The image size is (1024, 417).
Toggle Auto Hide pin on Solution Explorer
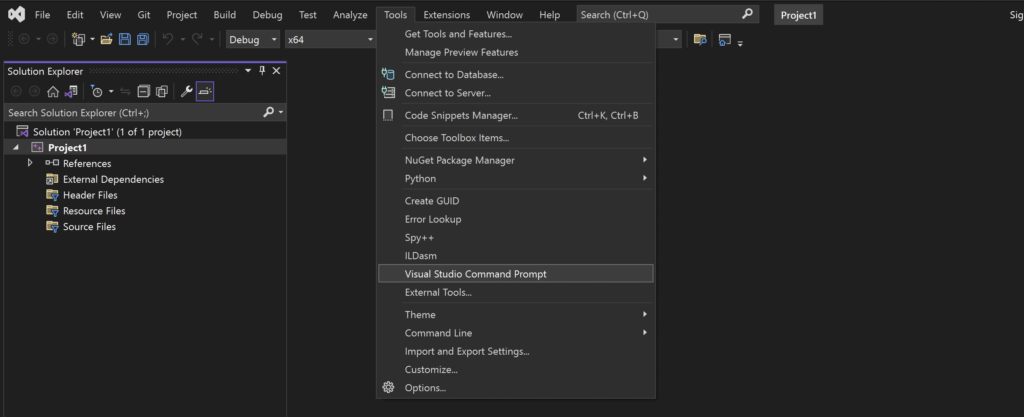click(263, 71)
